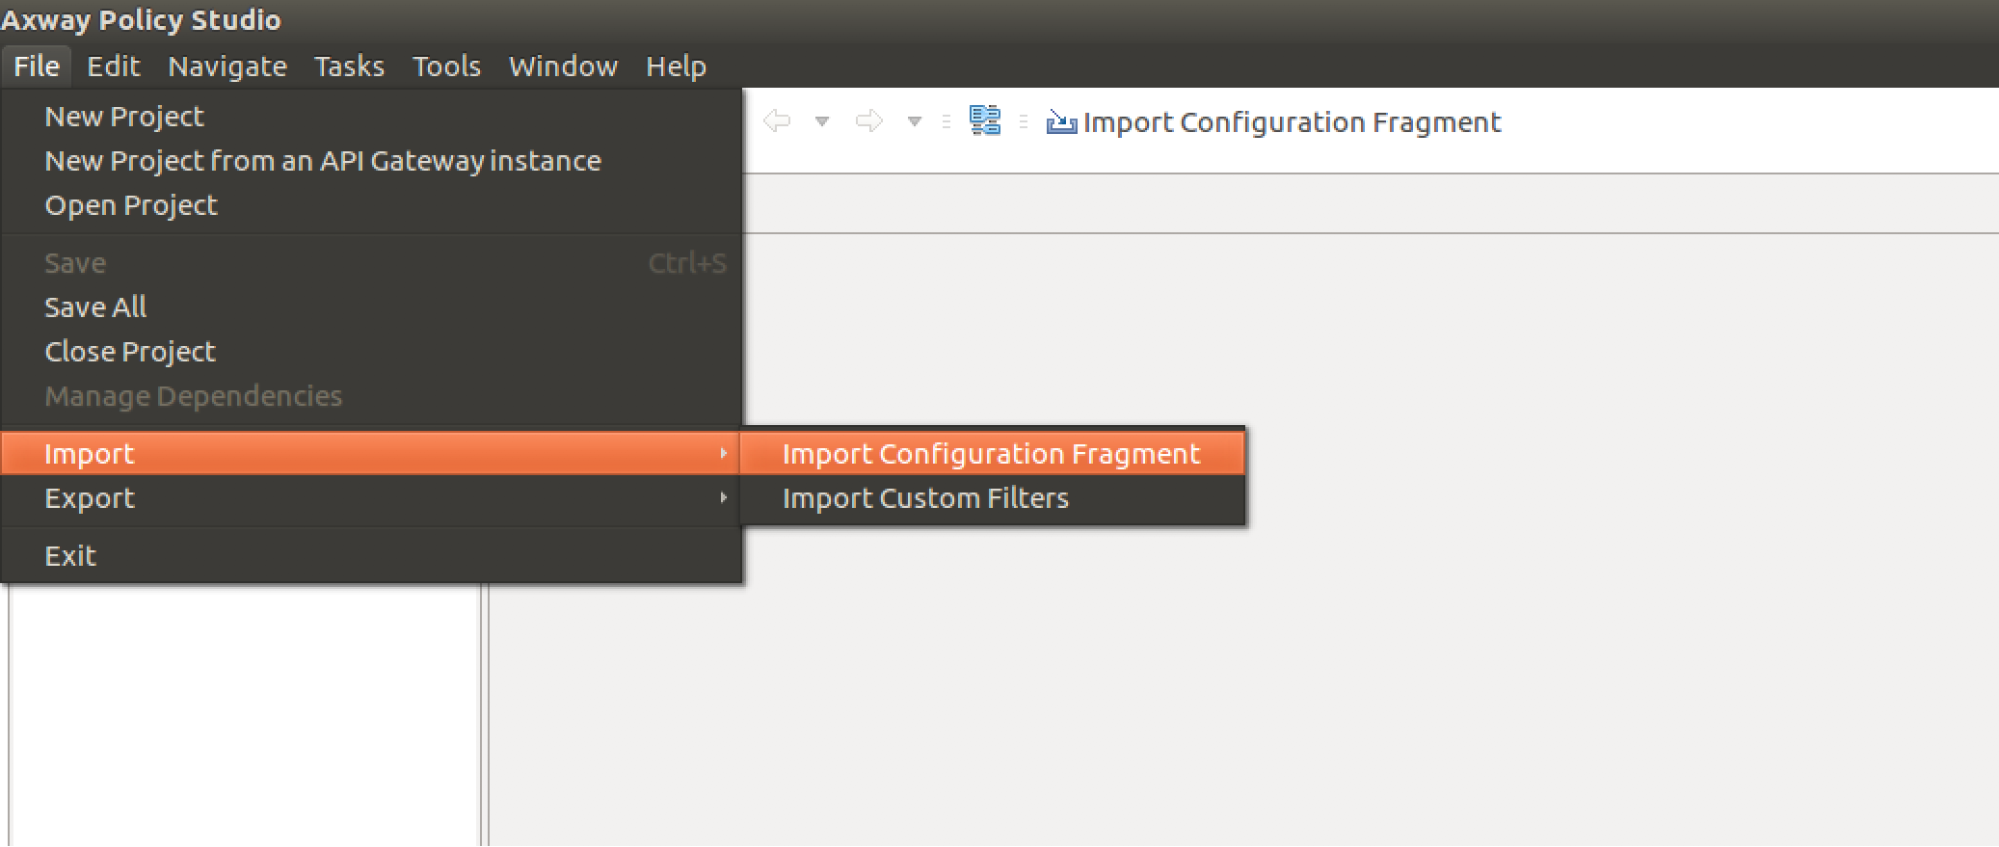1999x847 pixels.
Task: Choose Close Project
Action: 371,352
